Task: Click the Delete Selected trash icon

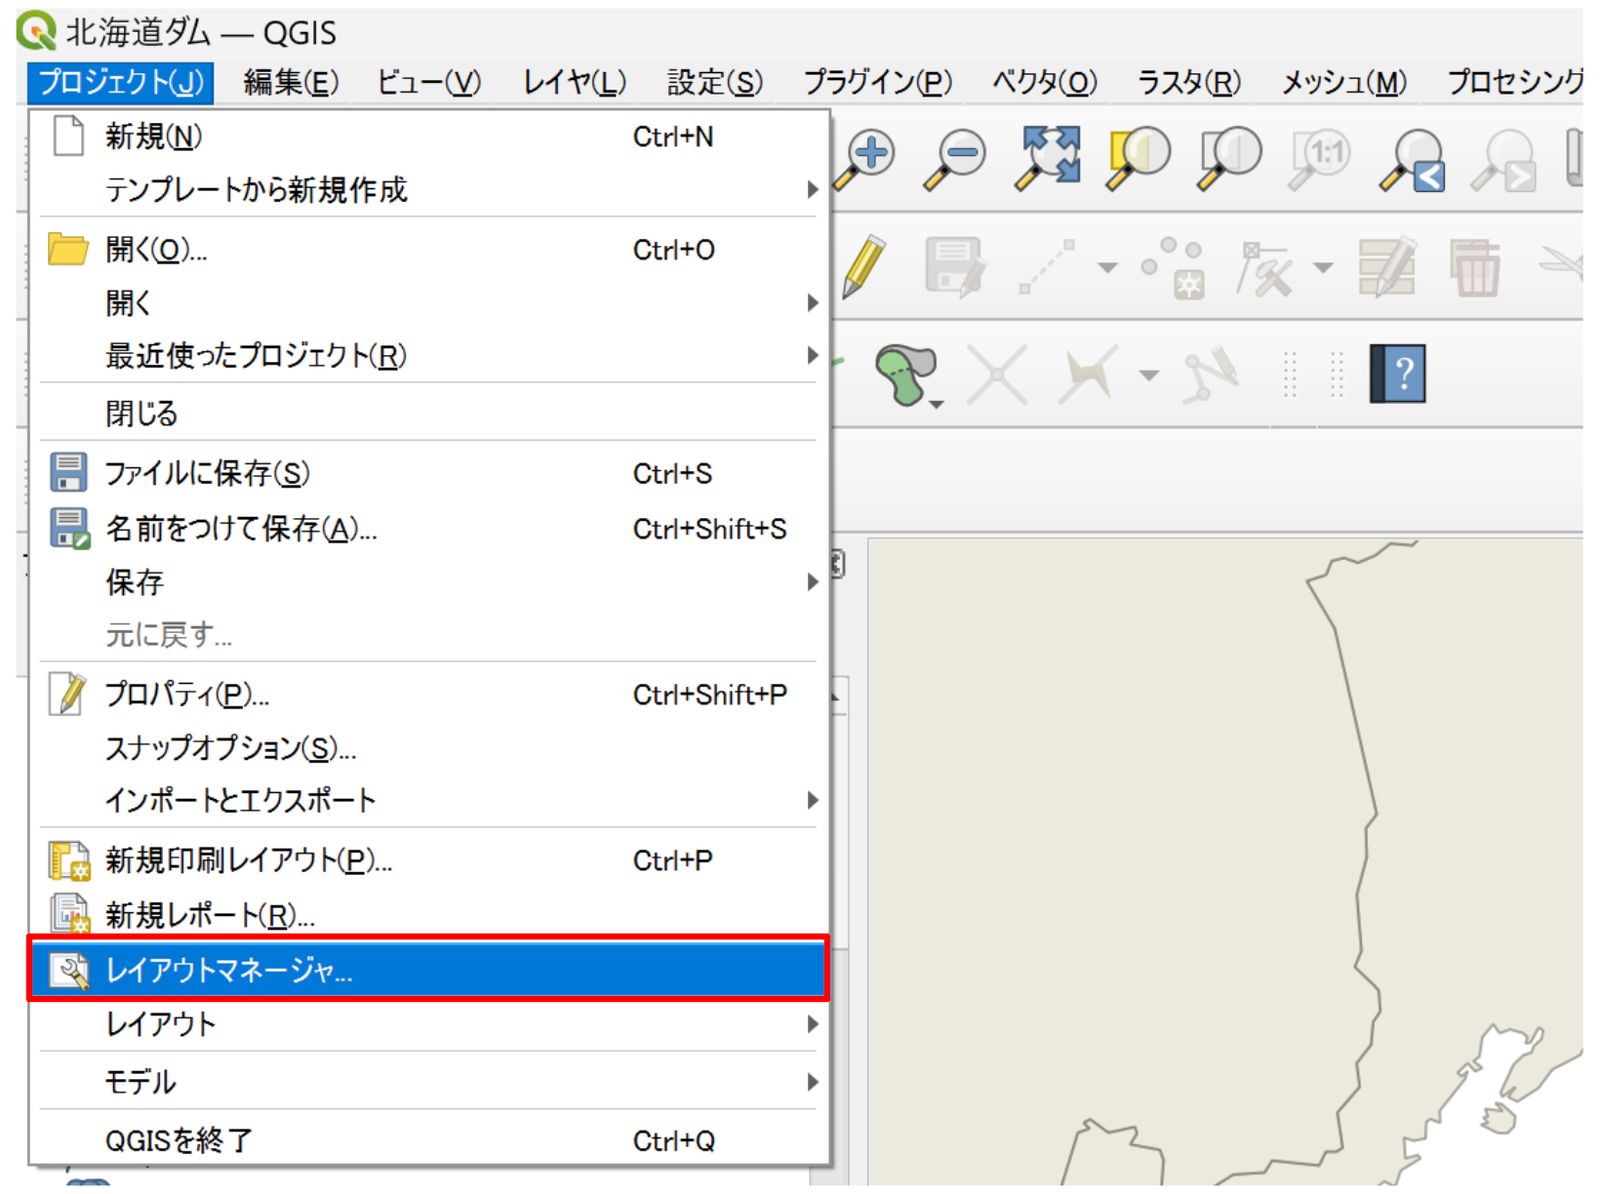Action: tap(1475, 268)
